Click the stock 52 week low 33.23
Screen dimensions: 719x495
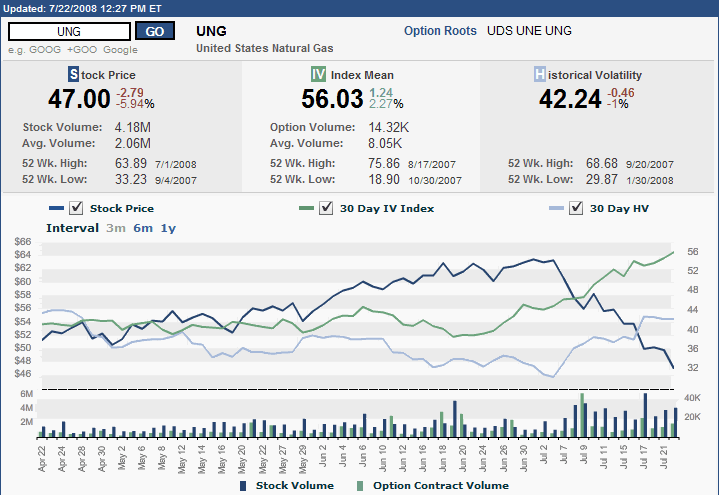pyautogui.click(x=131, y=179)
